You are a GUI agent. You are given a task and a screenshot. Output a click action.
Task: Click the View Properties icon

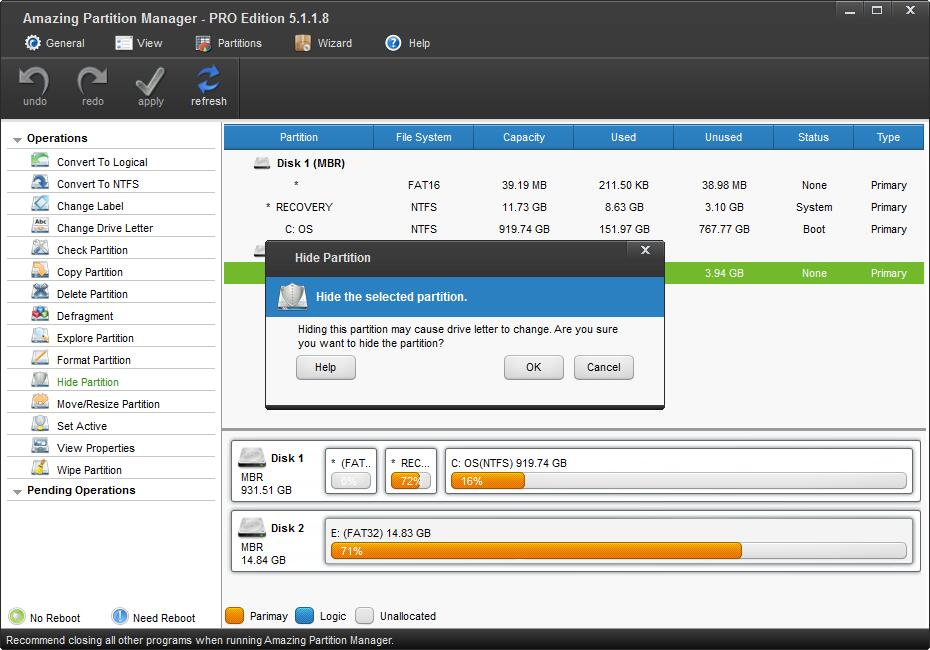(40, 446)
